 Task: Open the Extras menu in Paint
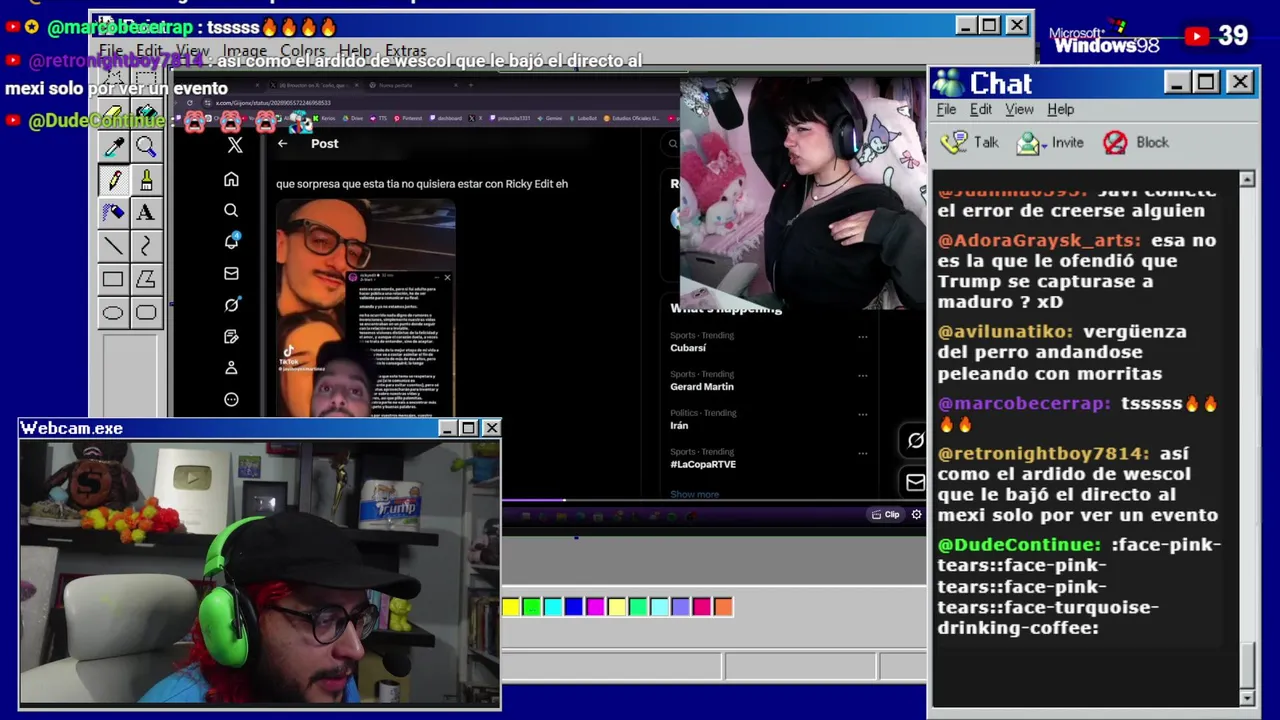pyautogui.click(x=405, y=51)
